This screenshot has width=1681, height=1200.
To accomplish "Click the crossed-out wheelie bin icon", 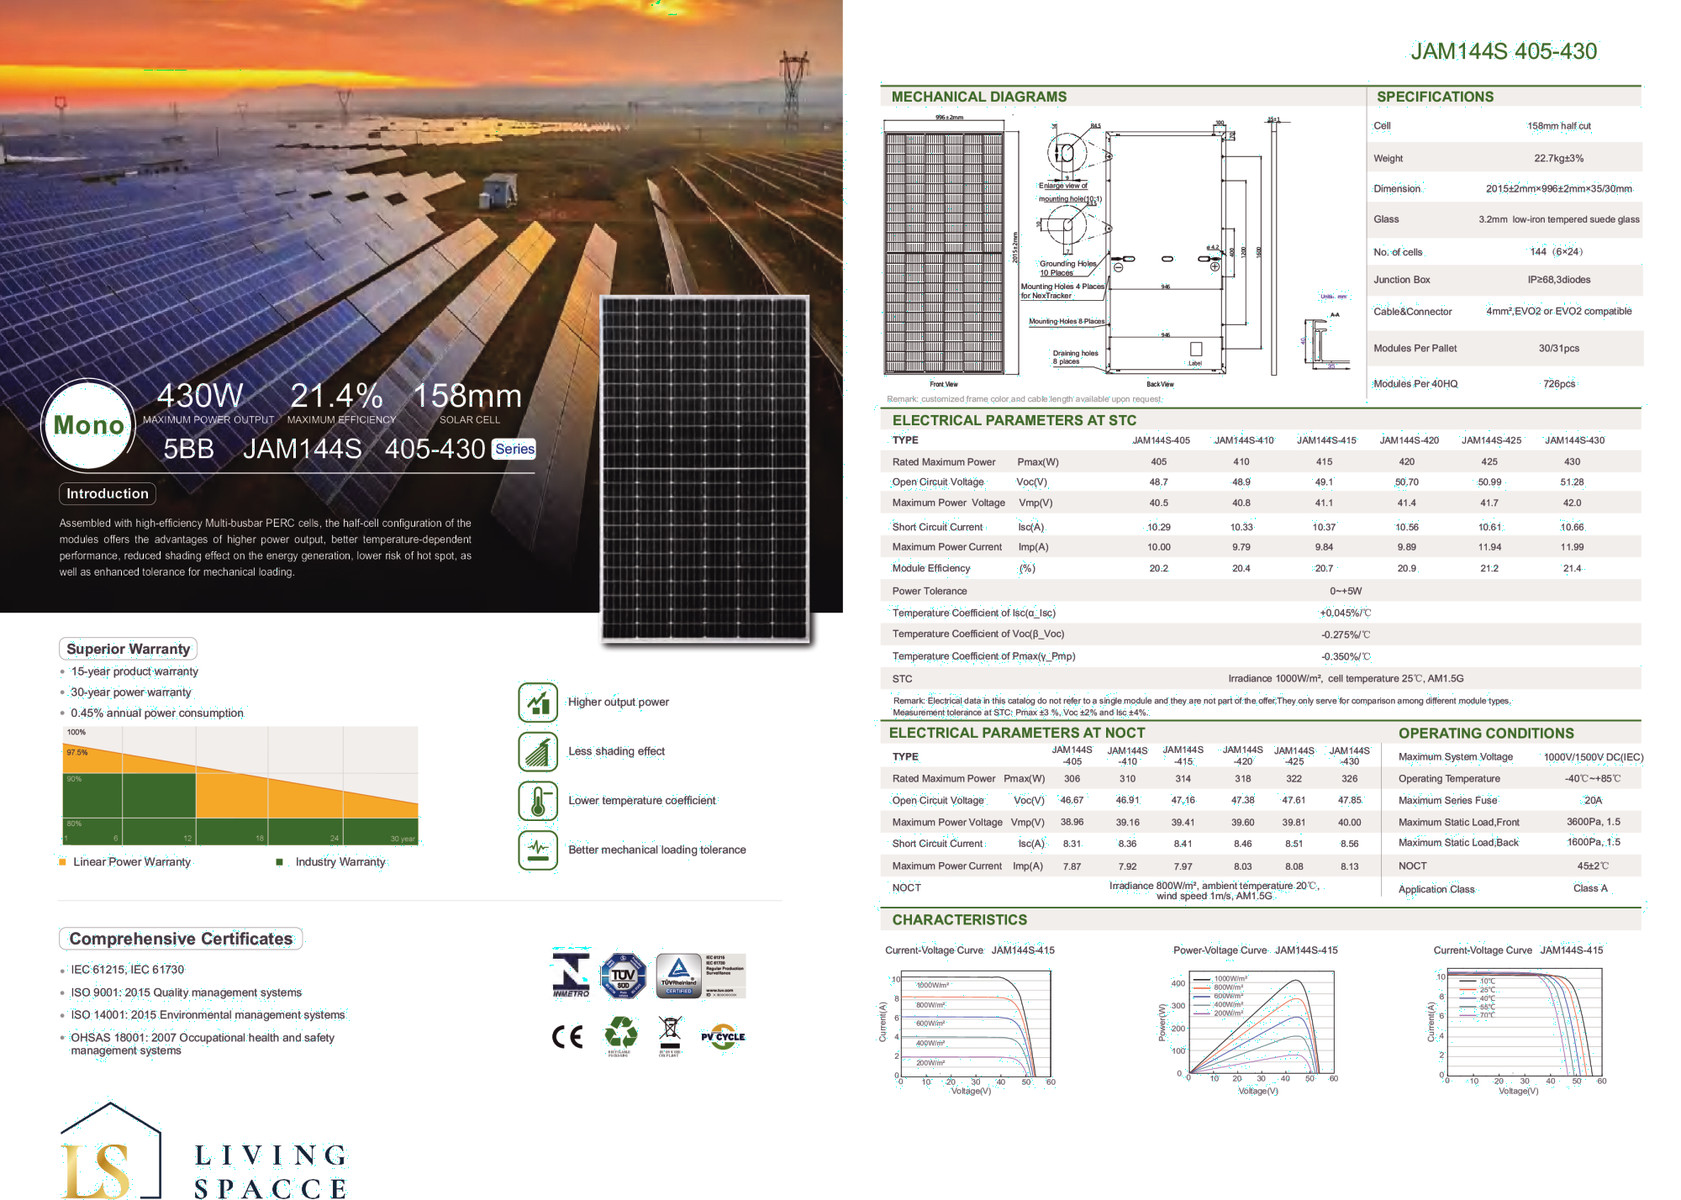I will 670,1031.
